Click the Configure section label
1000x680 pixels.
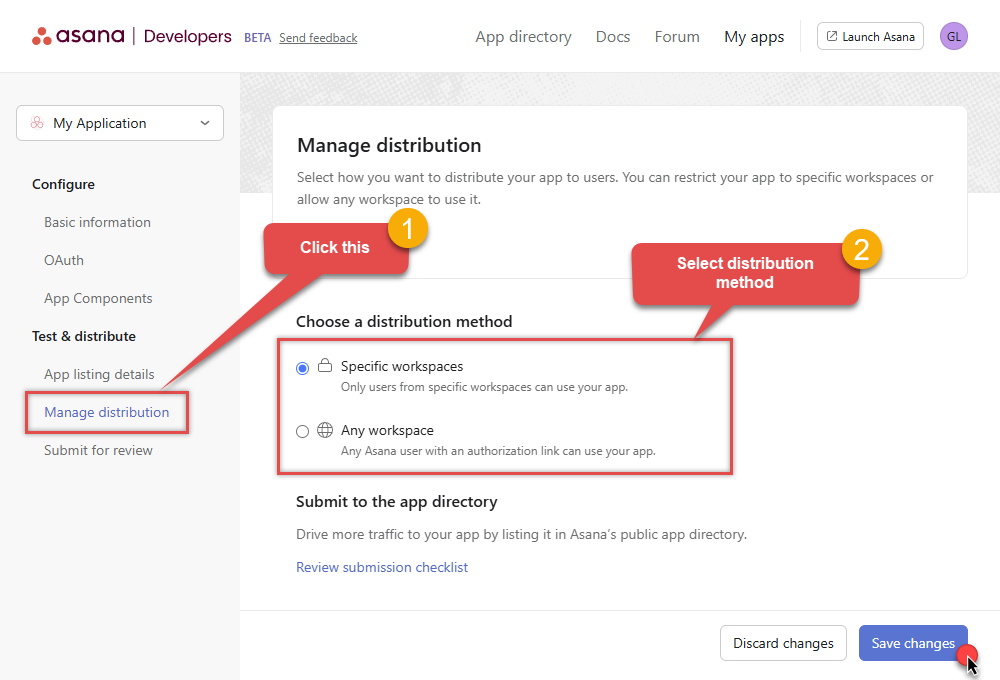63,184
